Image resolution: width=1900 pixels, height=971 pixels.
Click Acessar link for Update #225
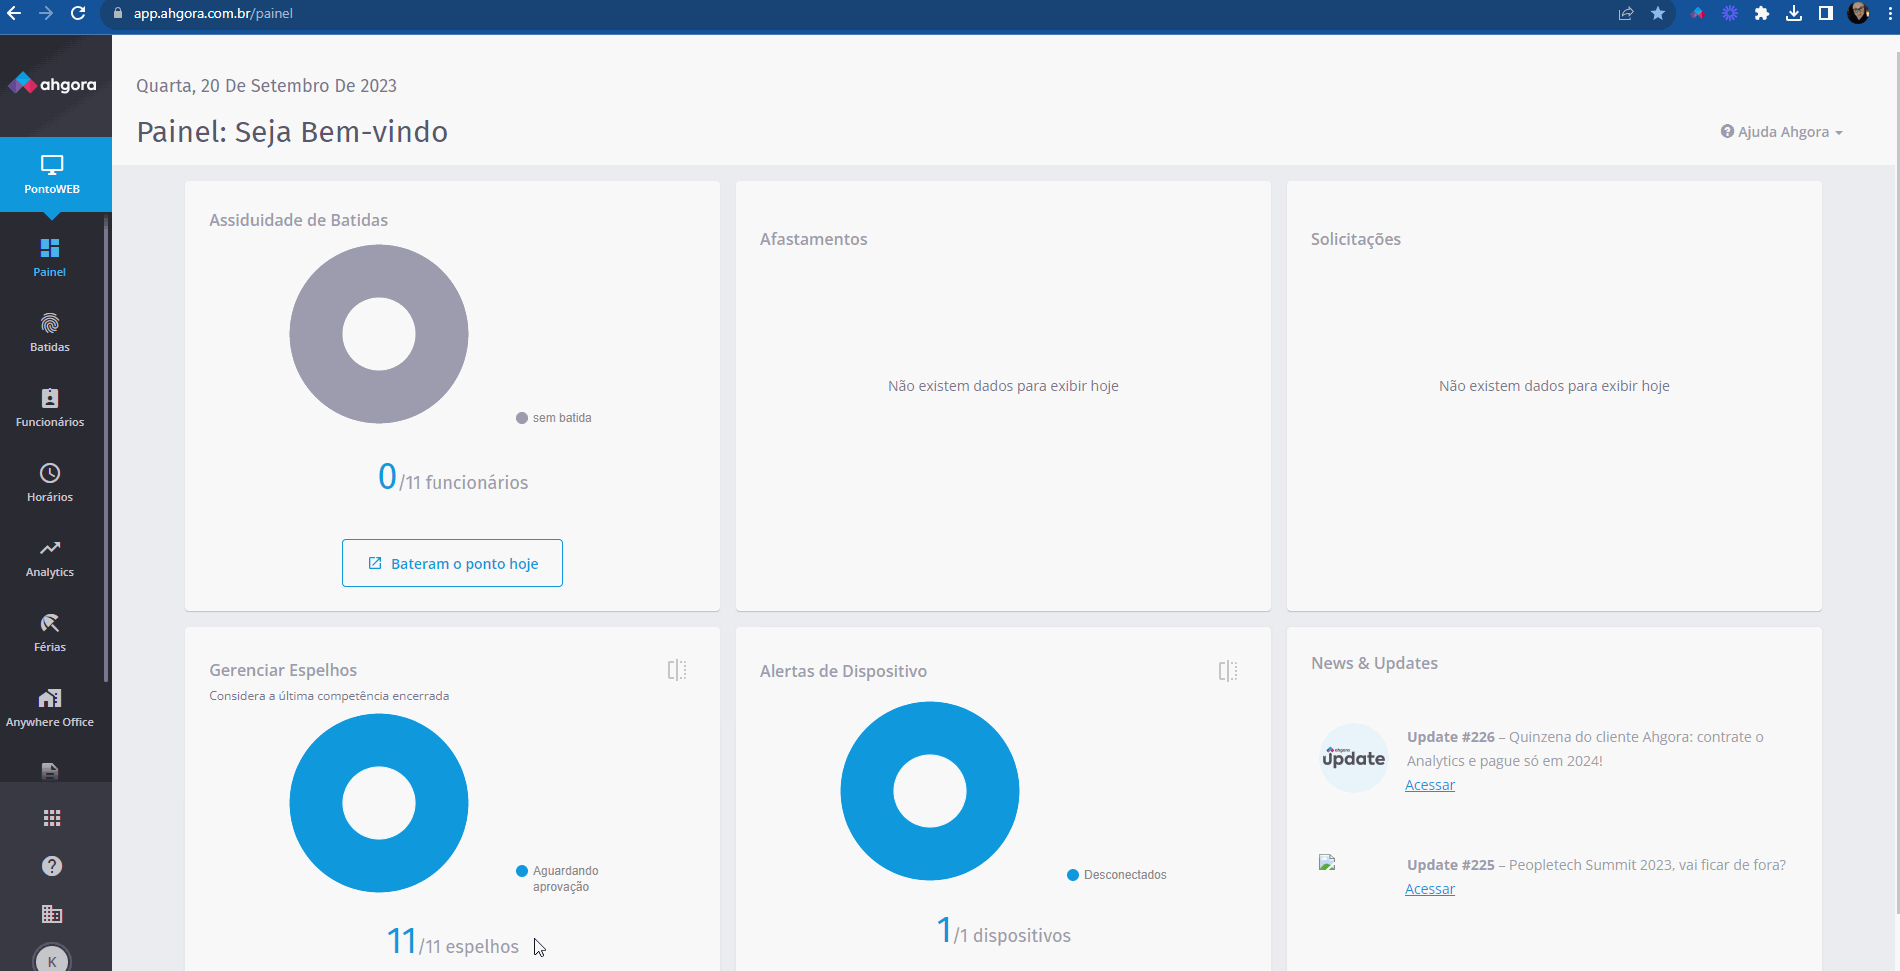1429,889
